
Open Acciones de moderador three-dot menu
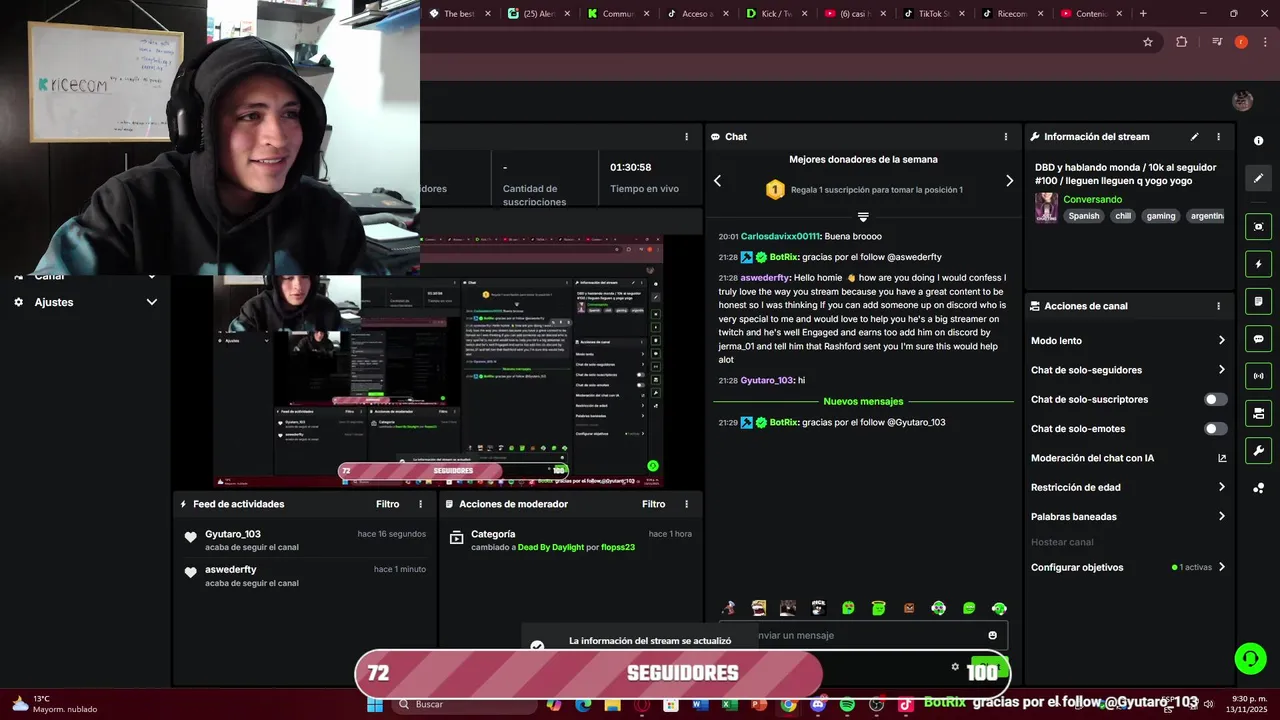pyautogui.click(x=686, y=504)
